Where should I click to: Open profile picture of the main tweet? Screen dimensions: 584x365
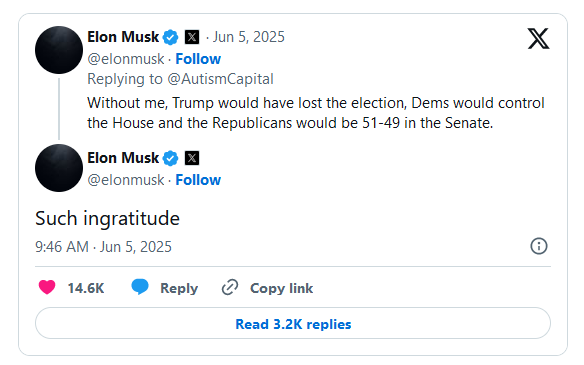(x=59, y=168)
